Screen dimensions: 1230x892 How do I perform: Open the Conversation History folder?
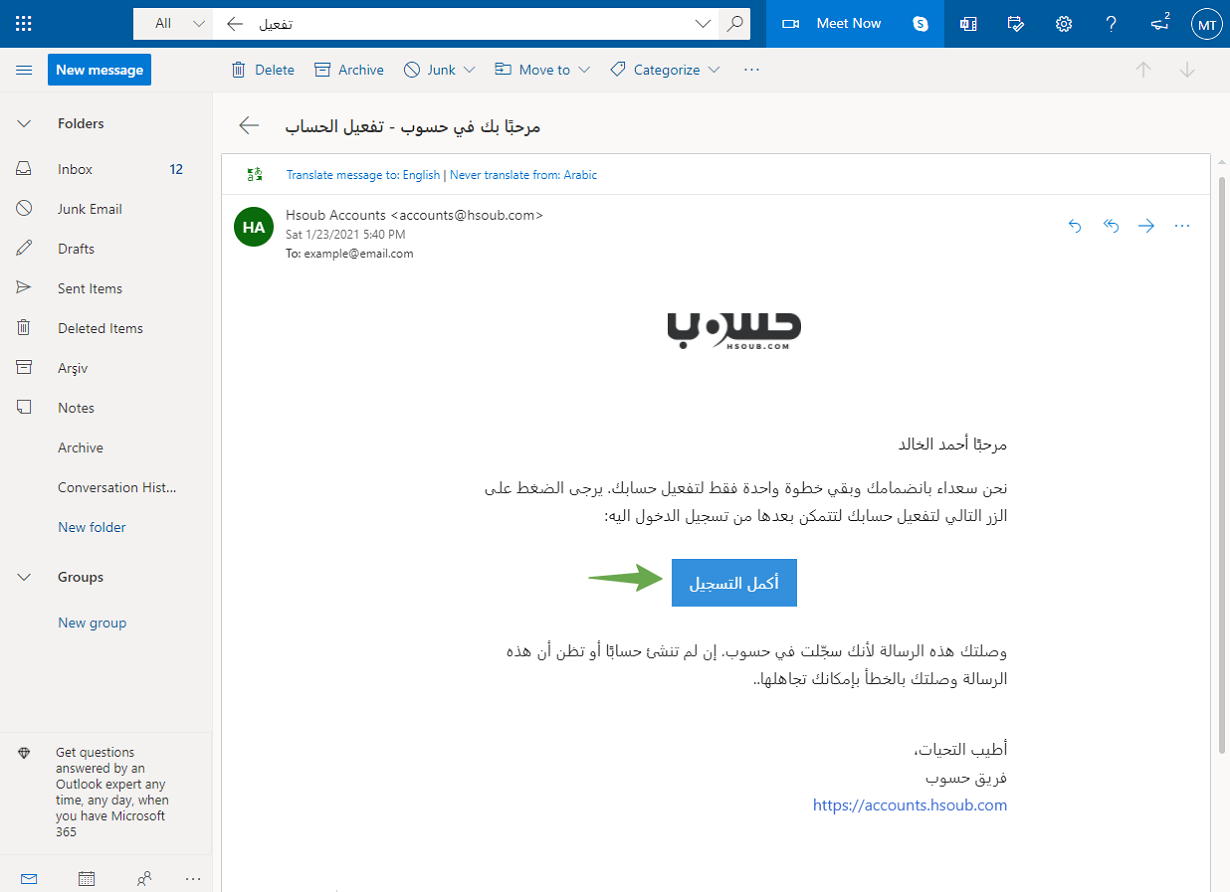pos(106,488)
